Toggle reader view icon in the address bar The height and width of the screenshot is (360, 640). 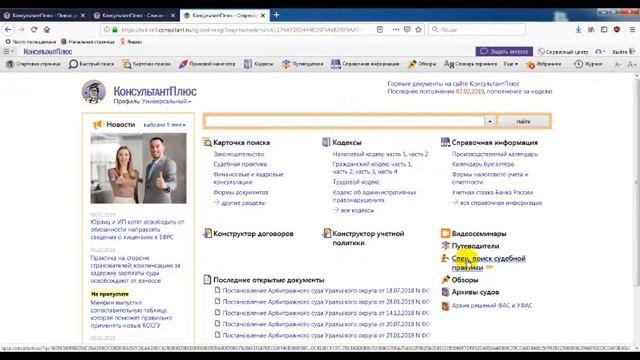380,29
